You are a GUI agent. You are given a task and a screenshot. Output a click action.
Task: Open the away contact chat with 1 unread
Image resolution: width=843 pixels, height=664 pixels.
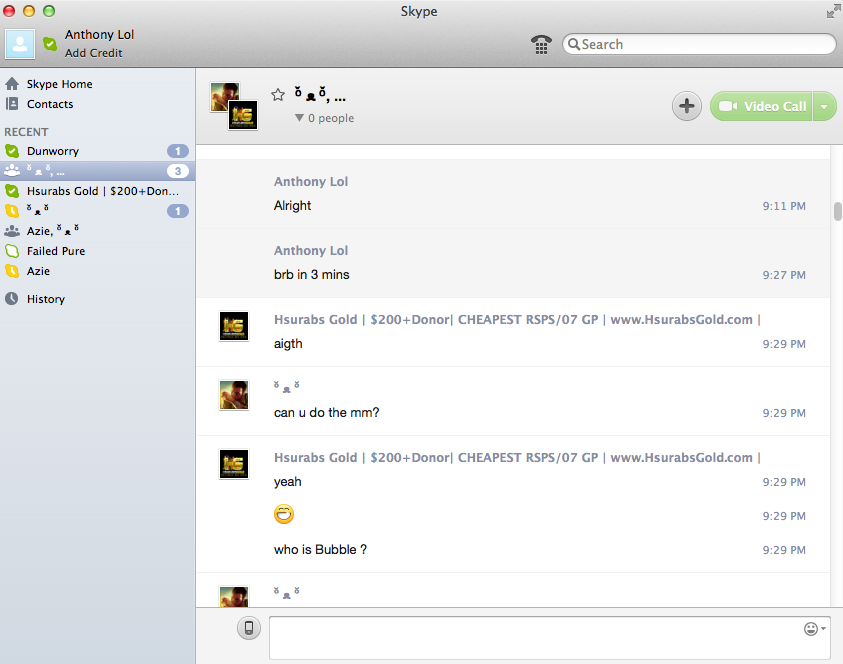[97, 211]
